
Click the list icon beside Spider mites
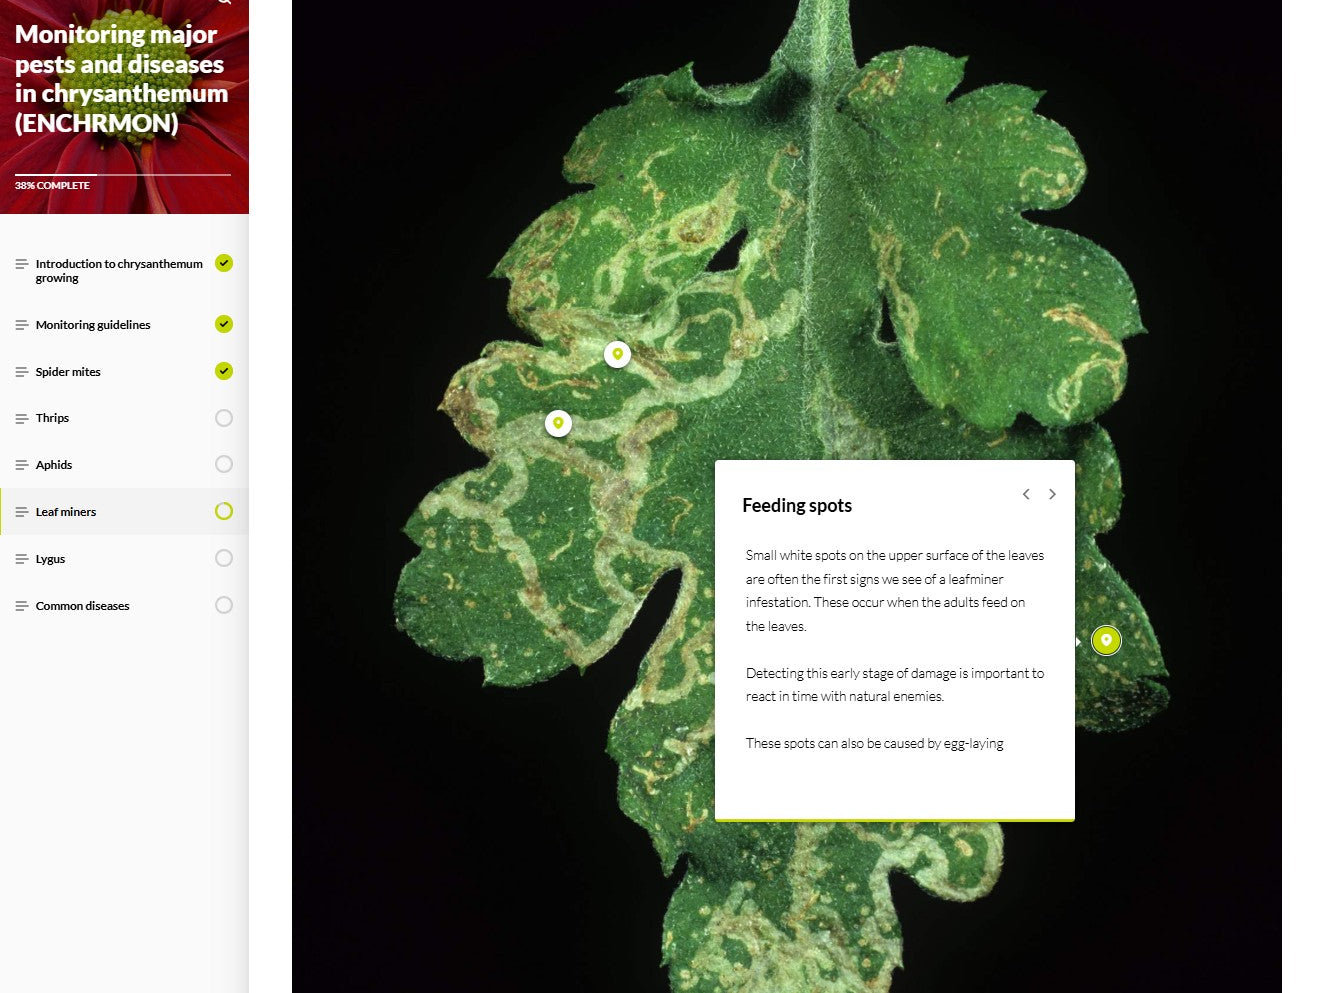(x=22, y=372)
